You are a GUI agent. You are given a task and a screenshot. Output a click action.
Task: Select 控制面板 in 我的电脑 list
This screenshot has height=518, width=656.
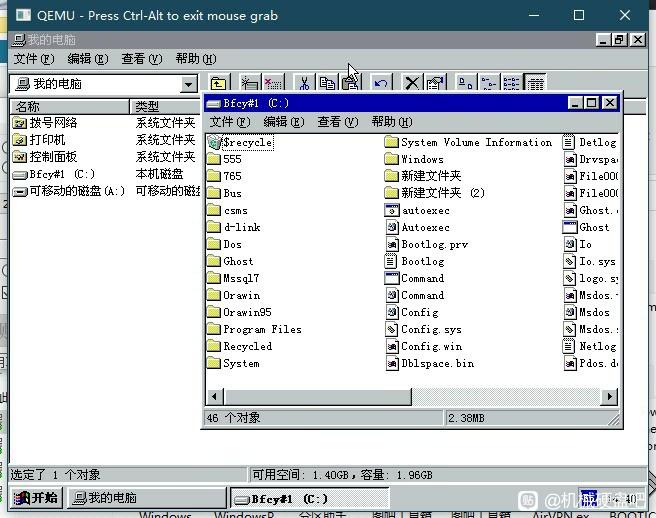pos(45,157)
